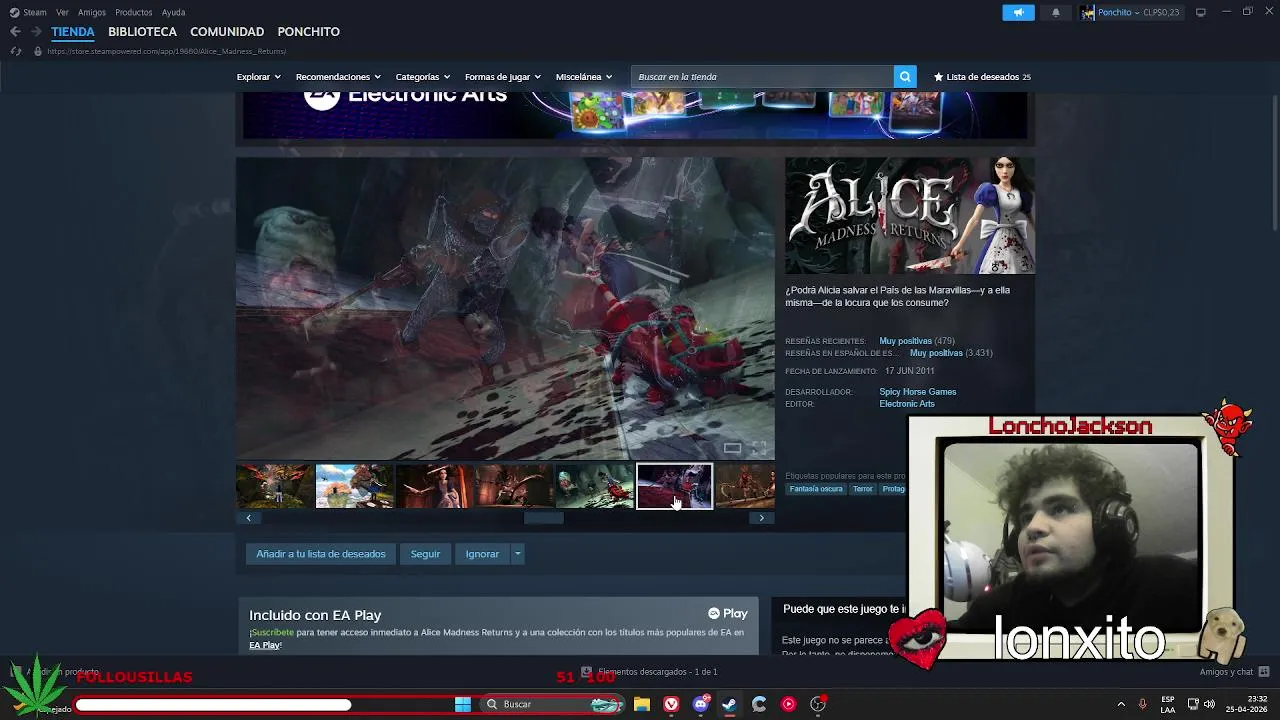1280x720 pixels.
Task: Select the highlighted sixth screenshot thumbnail
Action: pyautogui.click(x=674, y=486)
